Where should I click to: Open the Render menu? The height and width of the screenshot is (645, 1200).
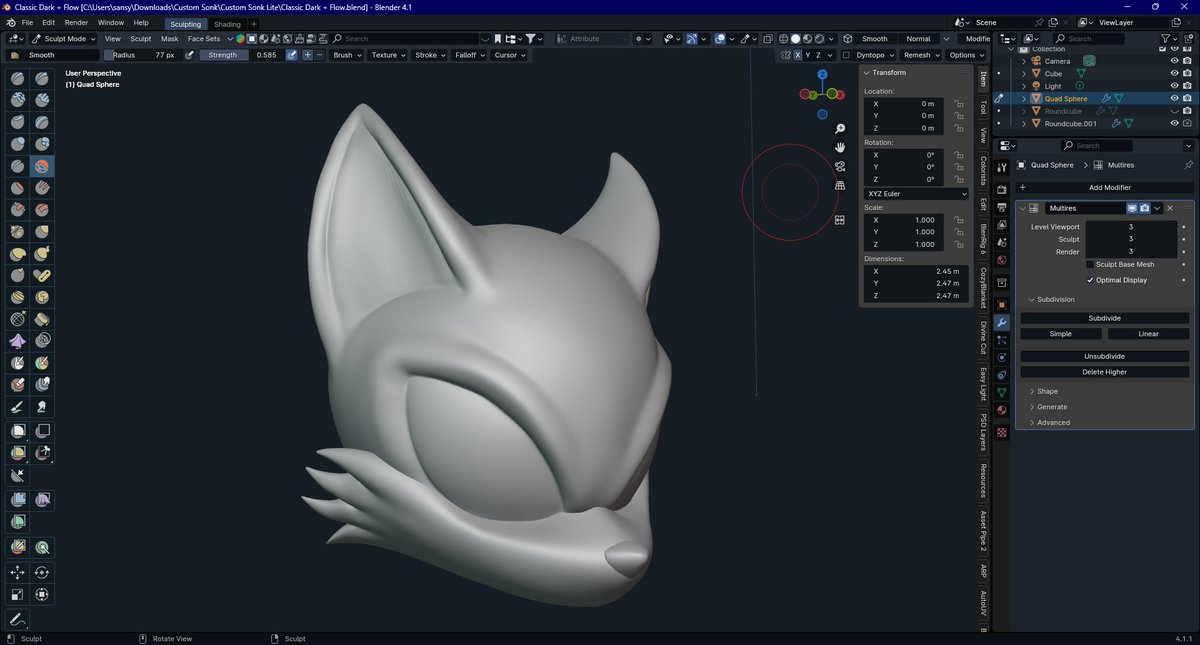76,22
